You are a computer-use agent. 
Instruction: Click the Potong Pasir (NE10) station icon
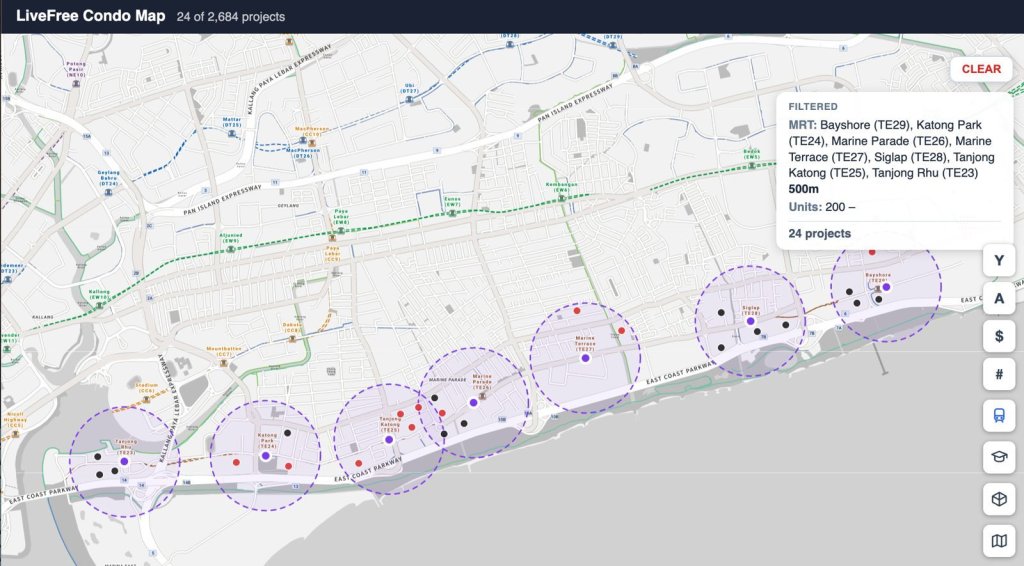click(76, 84)
